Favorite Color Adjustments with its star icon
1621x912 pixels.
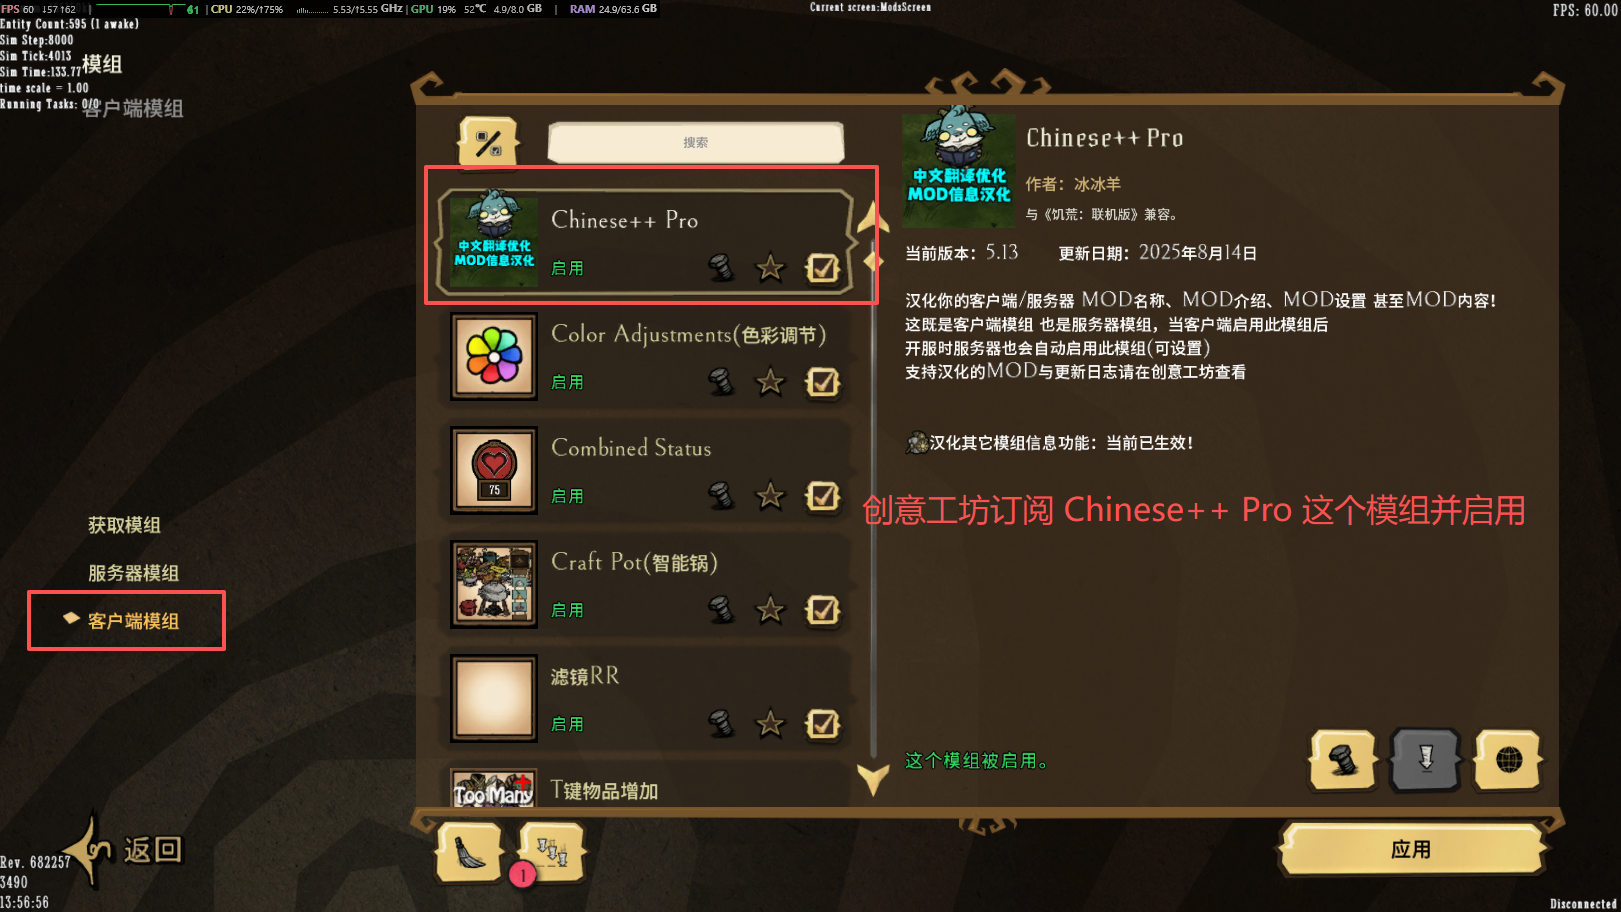pyautogui.click(x=770, y=382)
